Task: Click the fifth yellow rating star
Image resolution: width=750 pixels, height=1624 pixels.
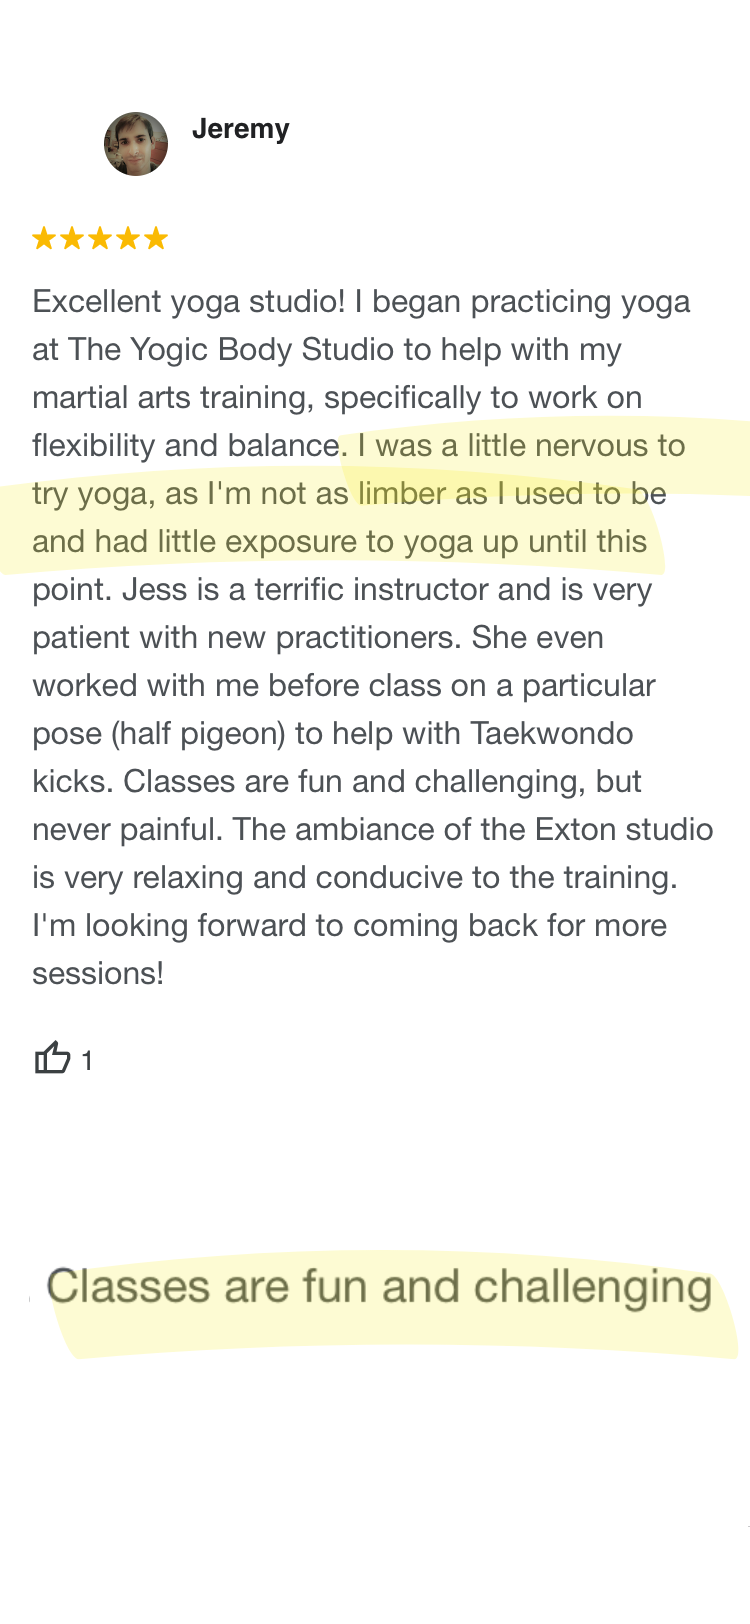Action: pyautogui.click(x=156, y=238)
